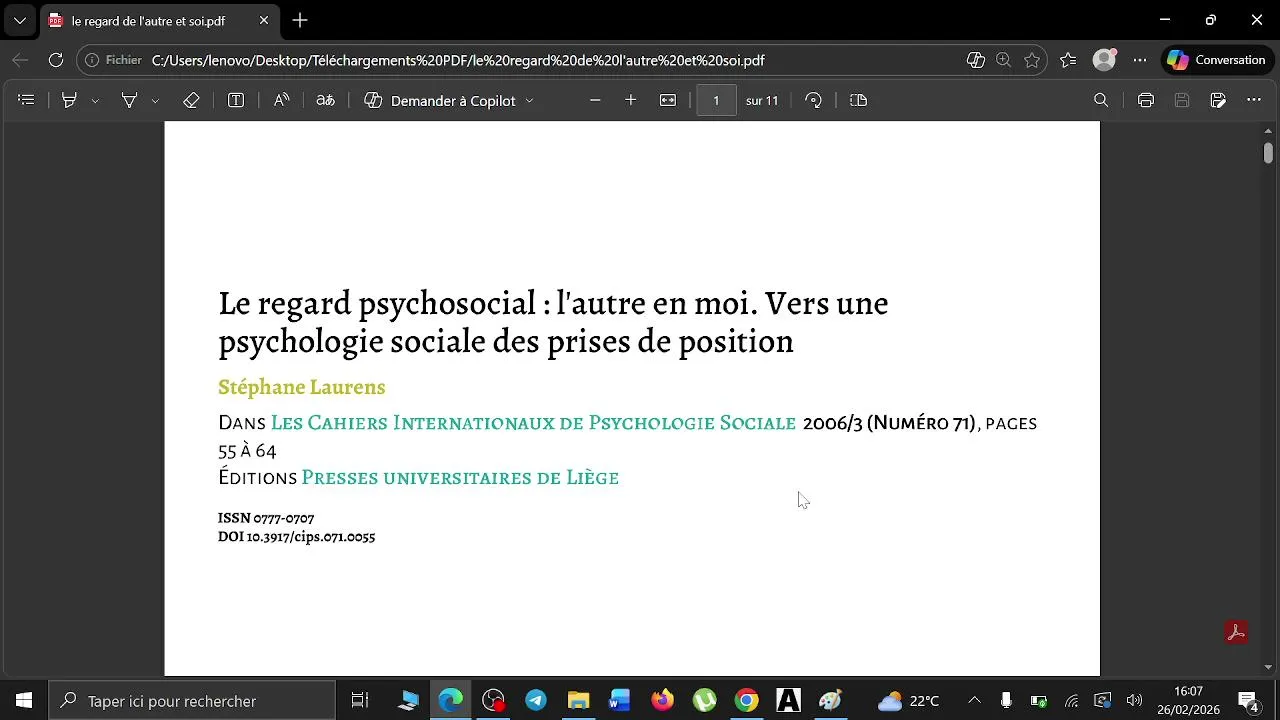Open the Windows Start menu

24,700
